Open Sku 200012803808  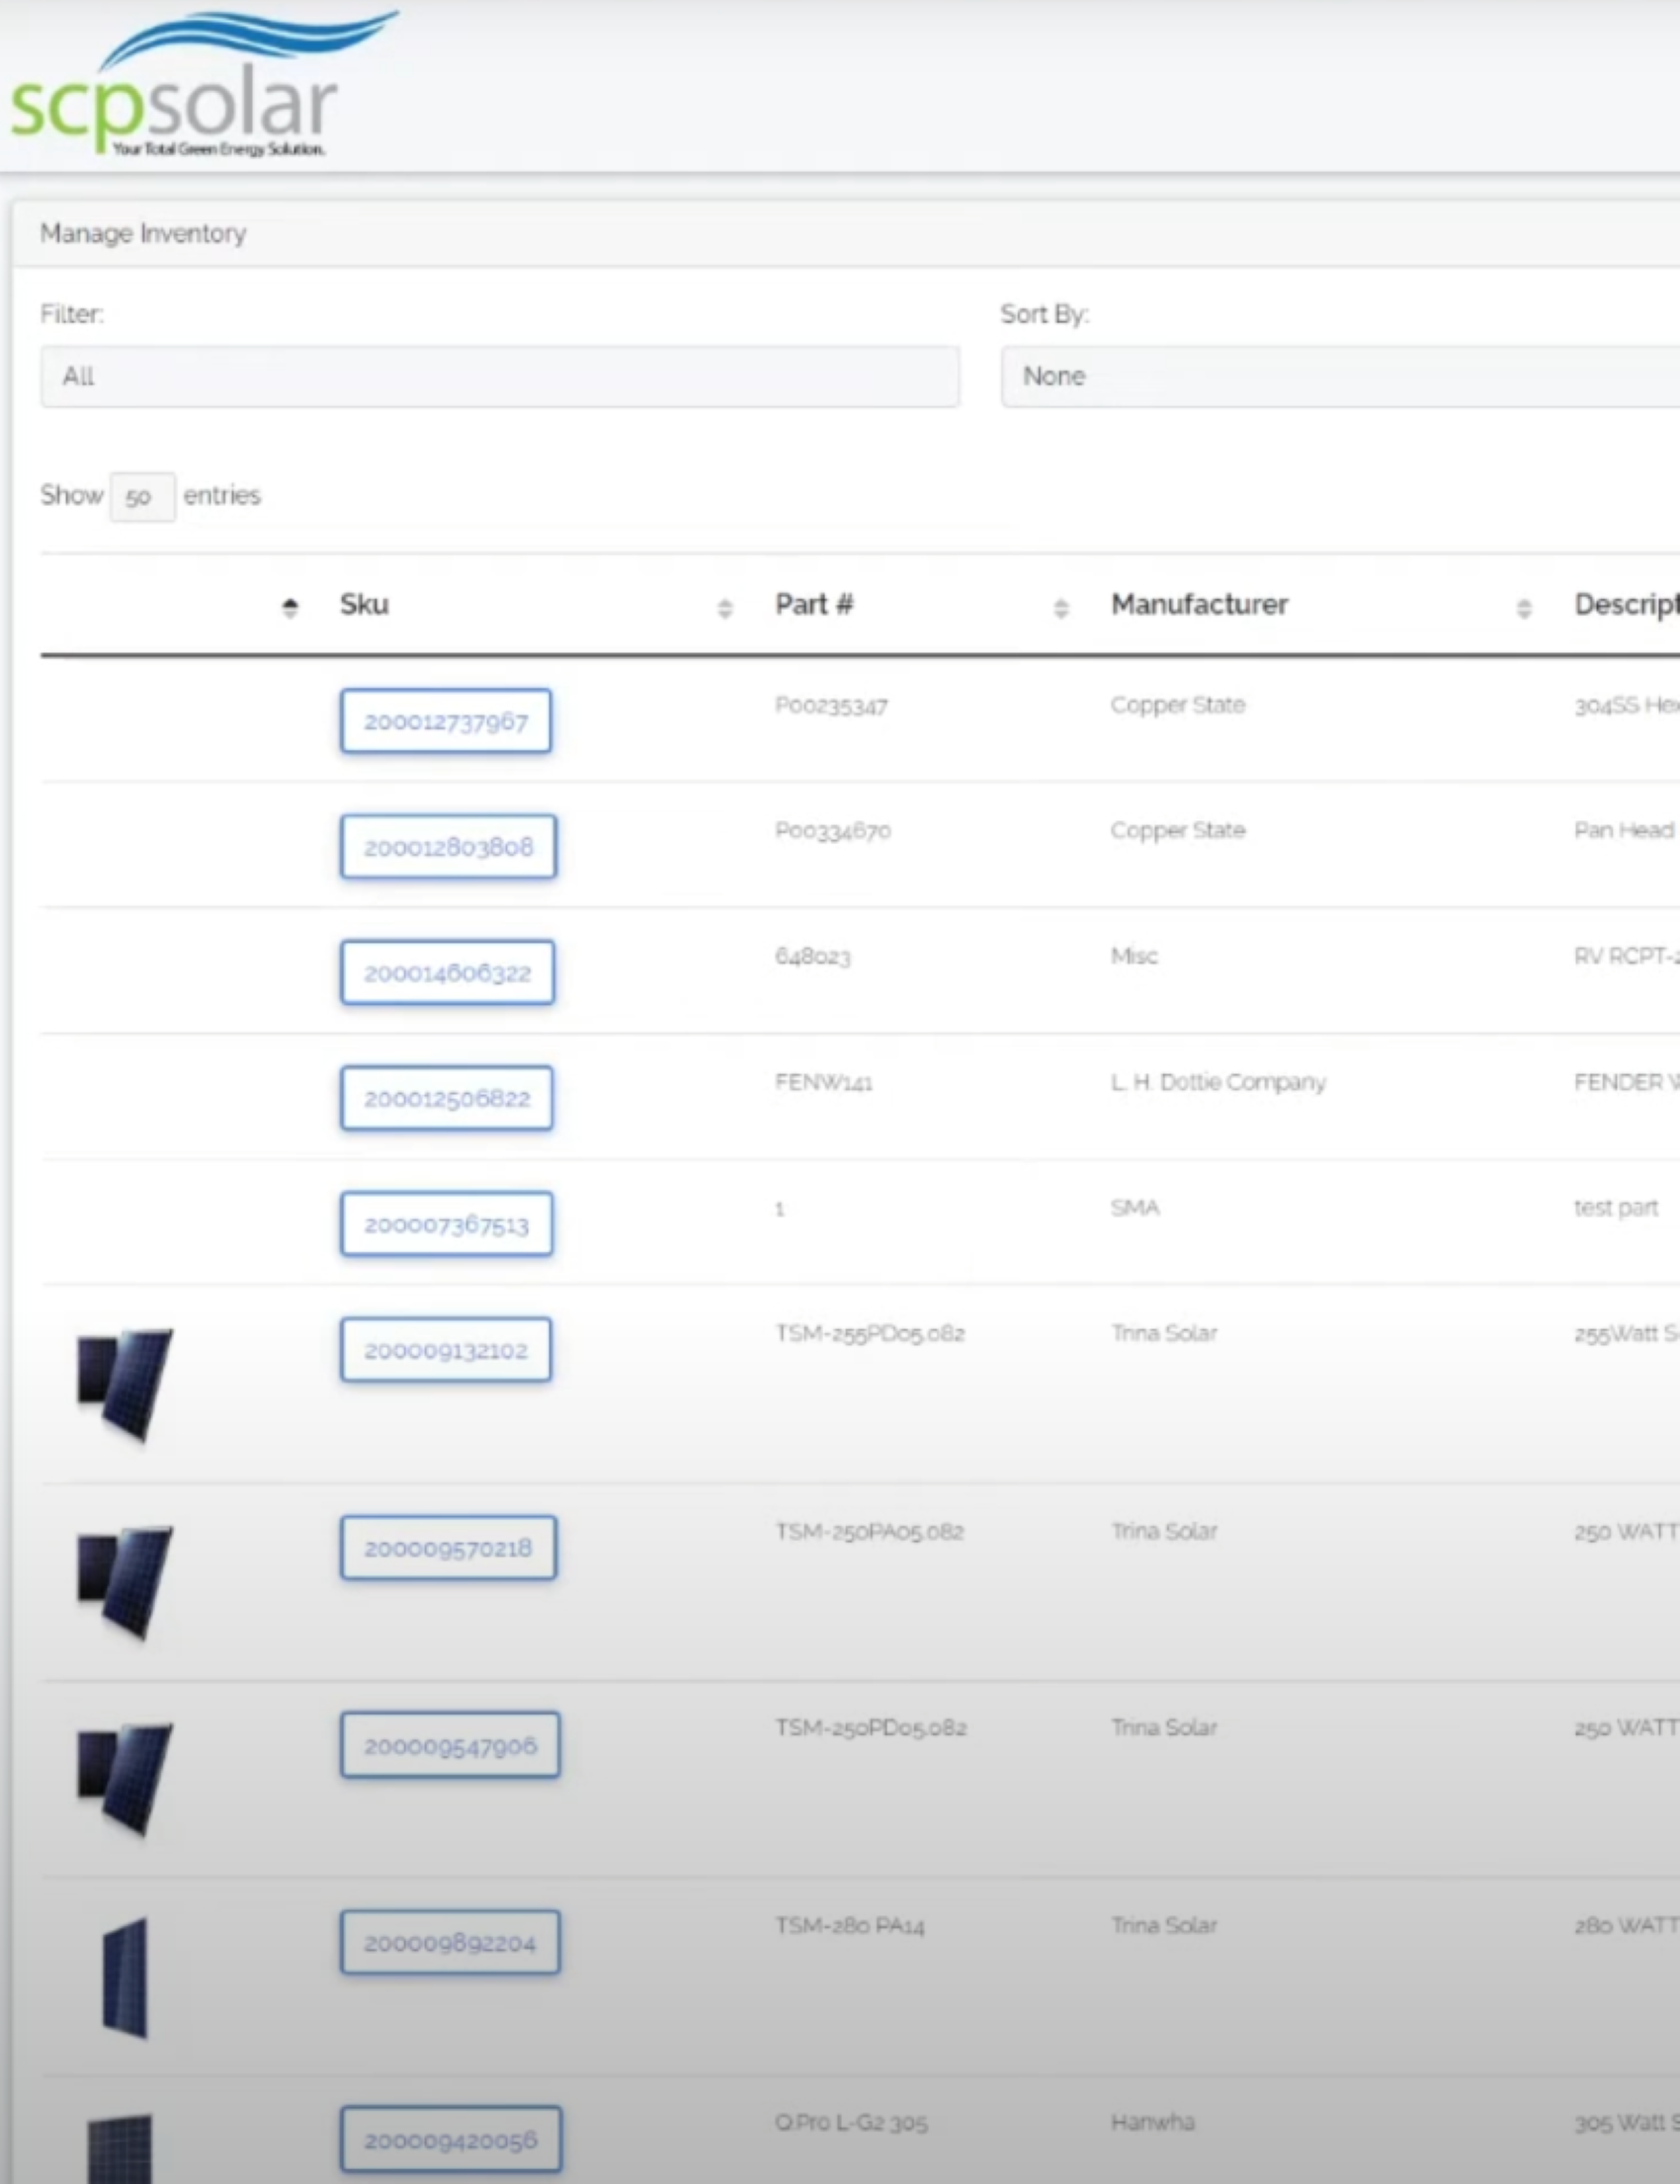coord(448,847)
